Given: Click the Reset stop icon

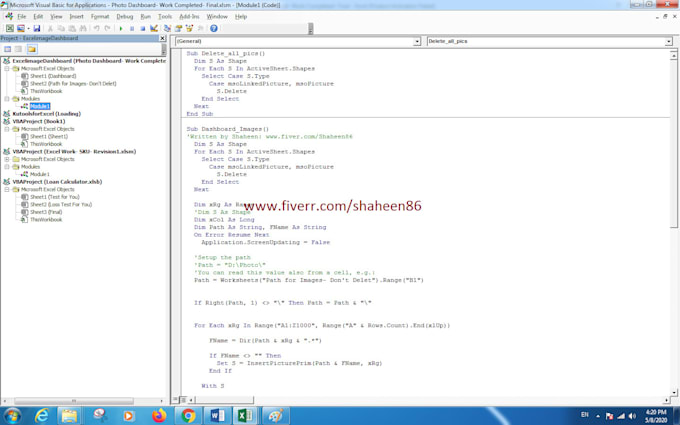Looking at the screenshot, I should [143, 28].
